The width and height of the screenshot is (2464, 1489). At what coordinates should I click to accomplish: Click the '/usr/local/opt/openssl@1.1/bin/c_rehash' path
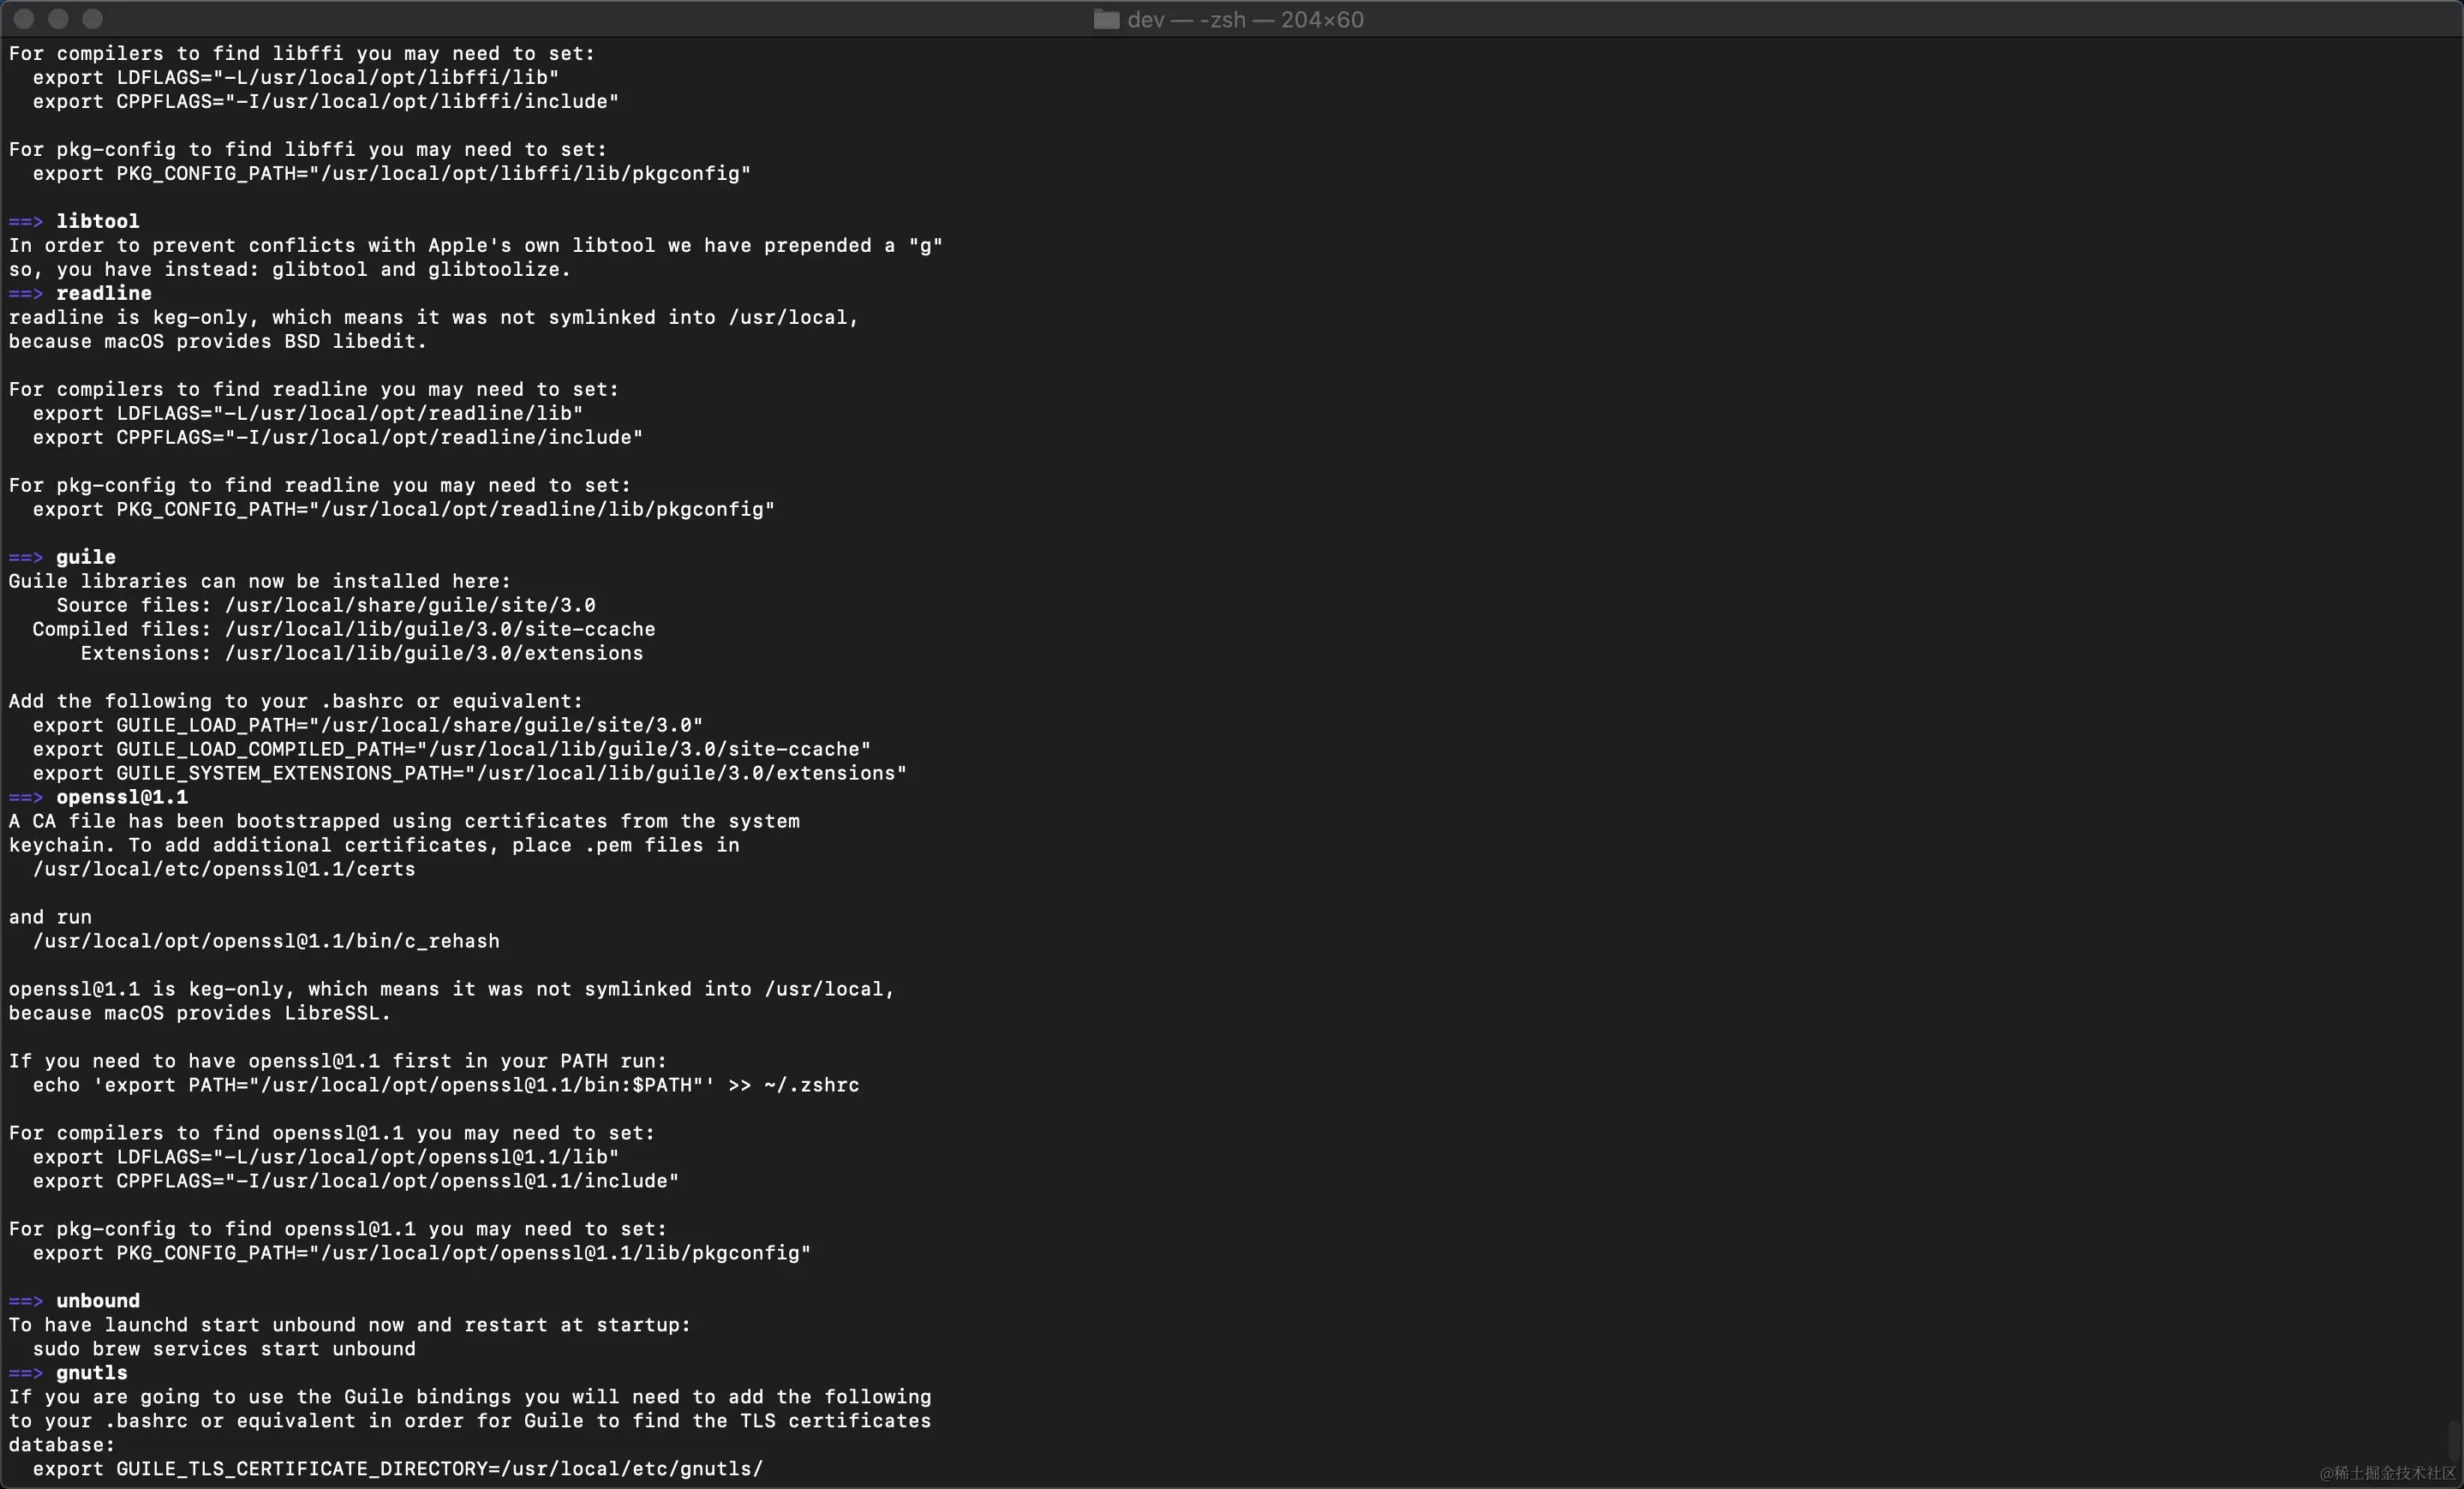coord(266,941)
